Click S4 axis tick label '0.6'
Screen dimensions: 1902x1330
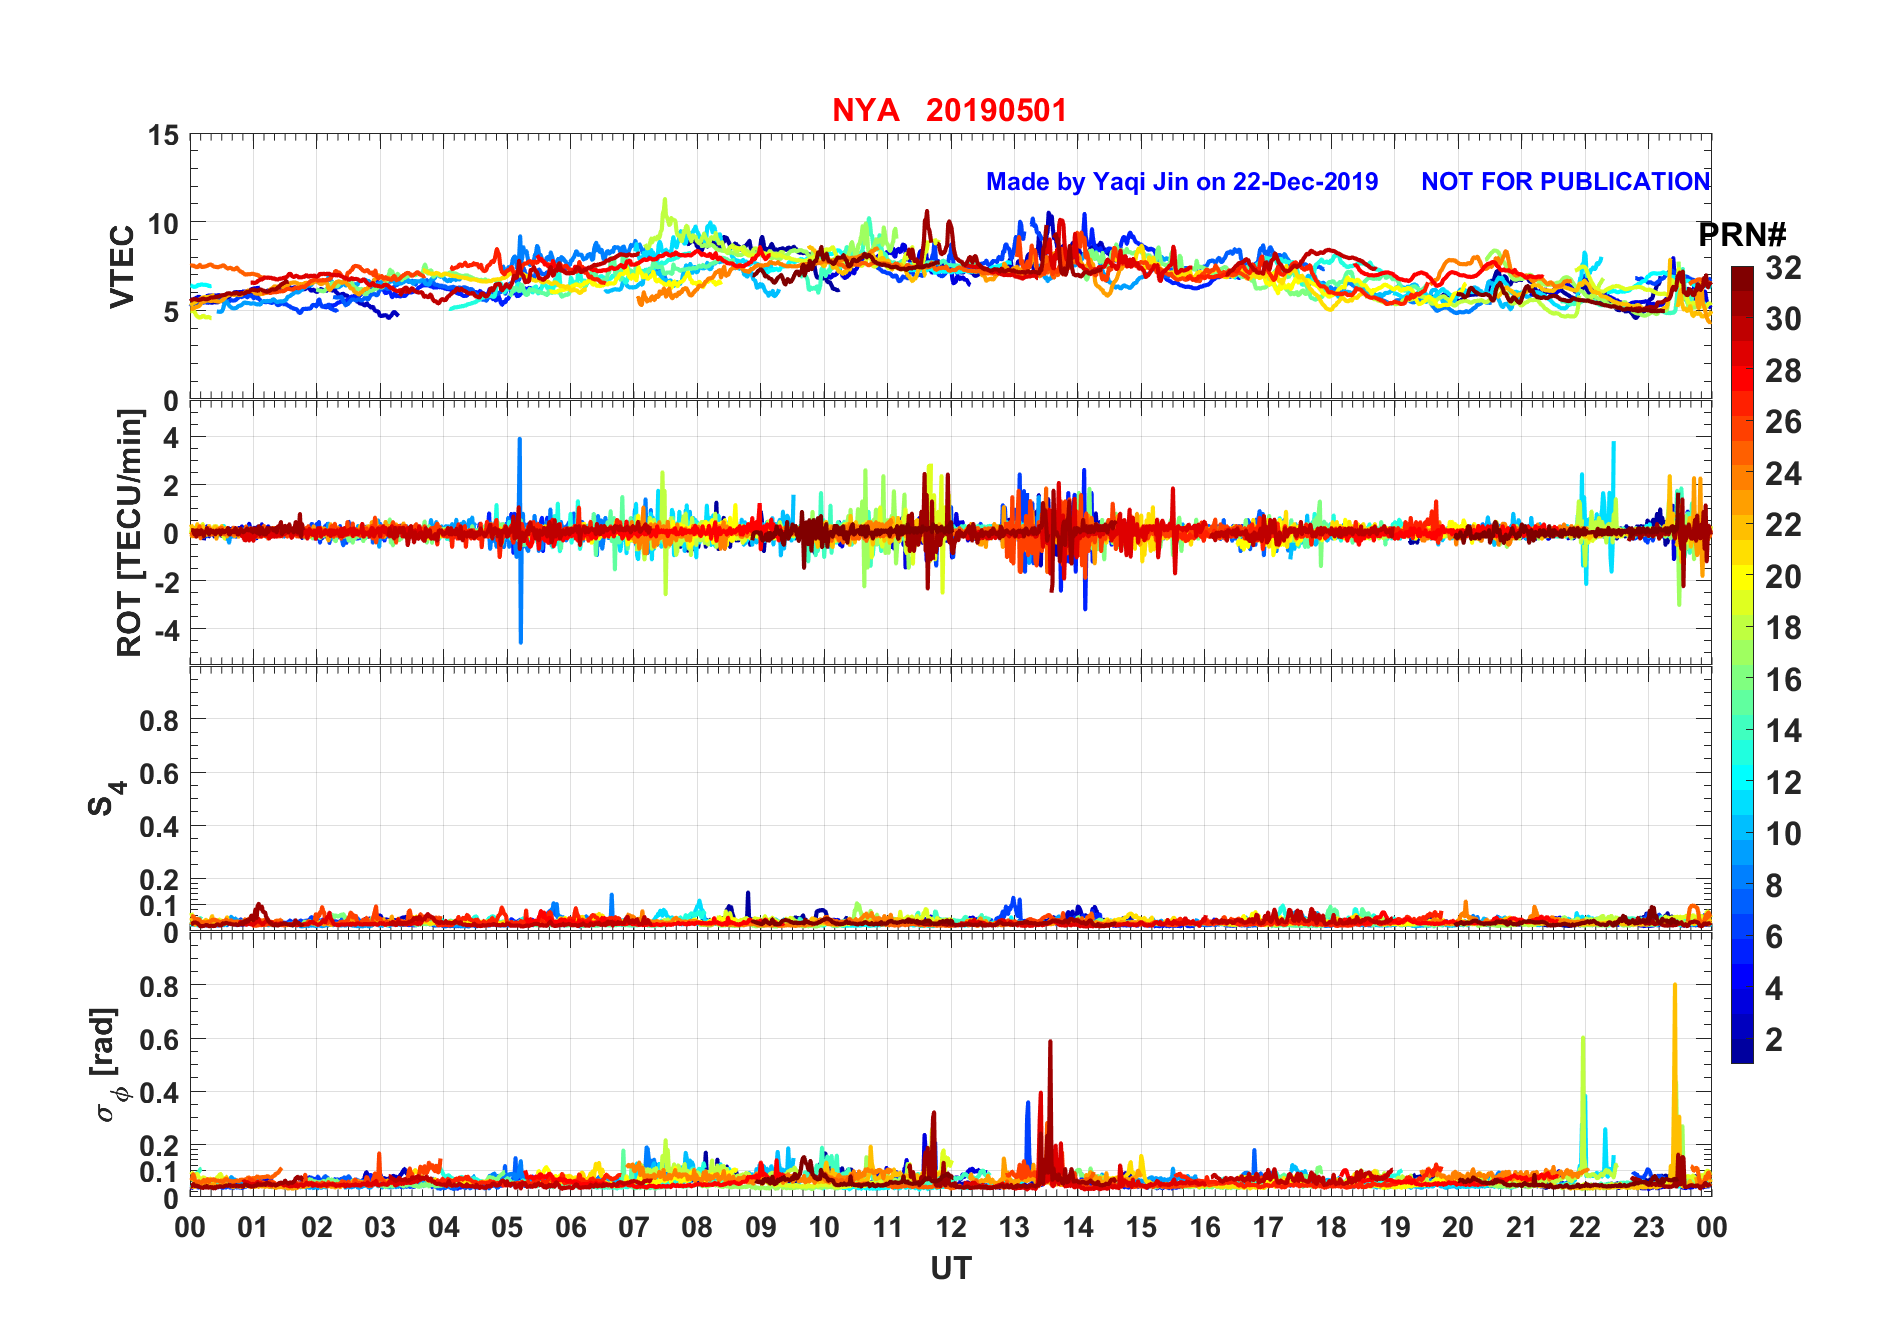coord(159,773)
